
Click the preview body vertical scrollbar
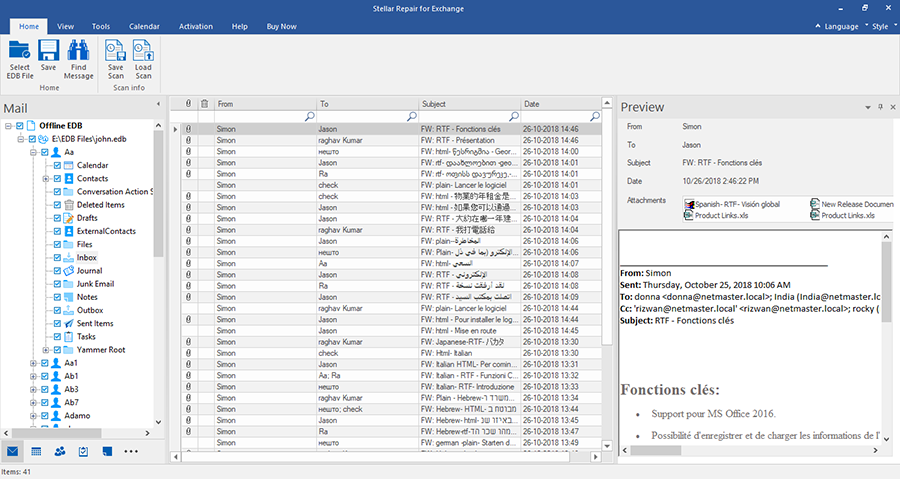click(886, 281)
